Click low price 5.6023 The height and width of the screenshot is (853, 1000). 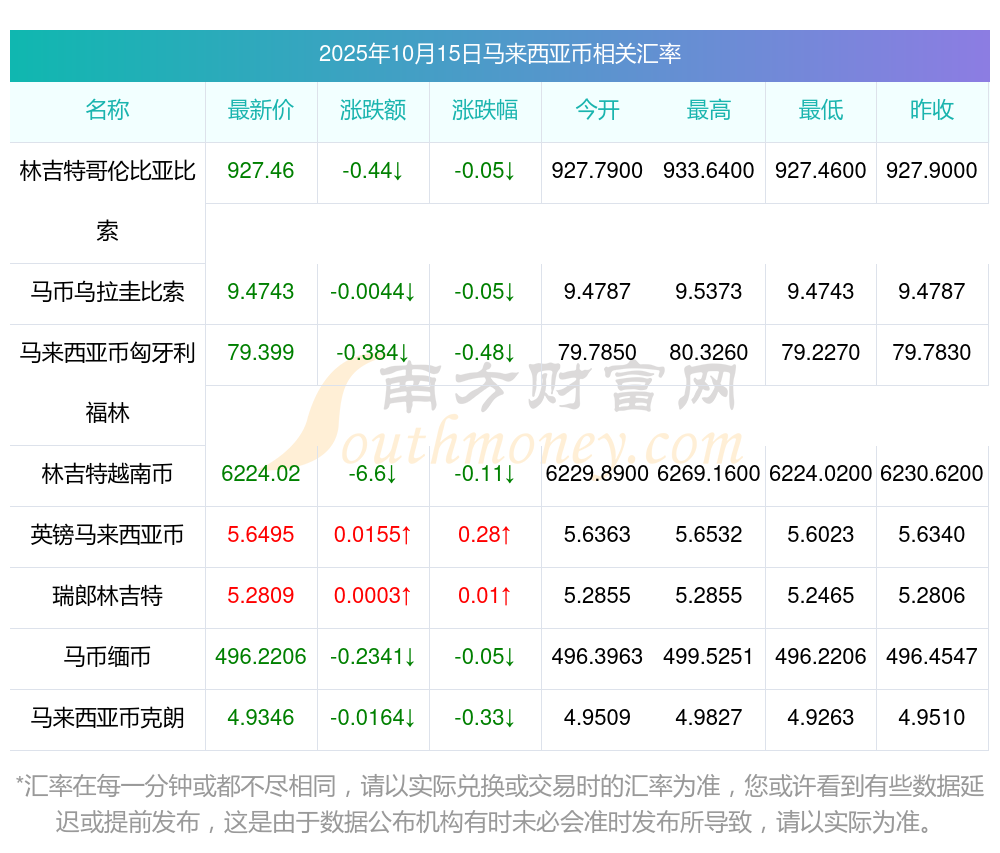point(821,534)
